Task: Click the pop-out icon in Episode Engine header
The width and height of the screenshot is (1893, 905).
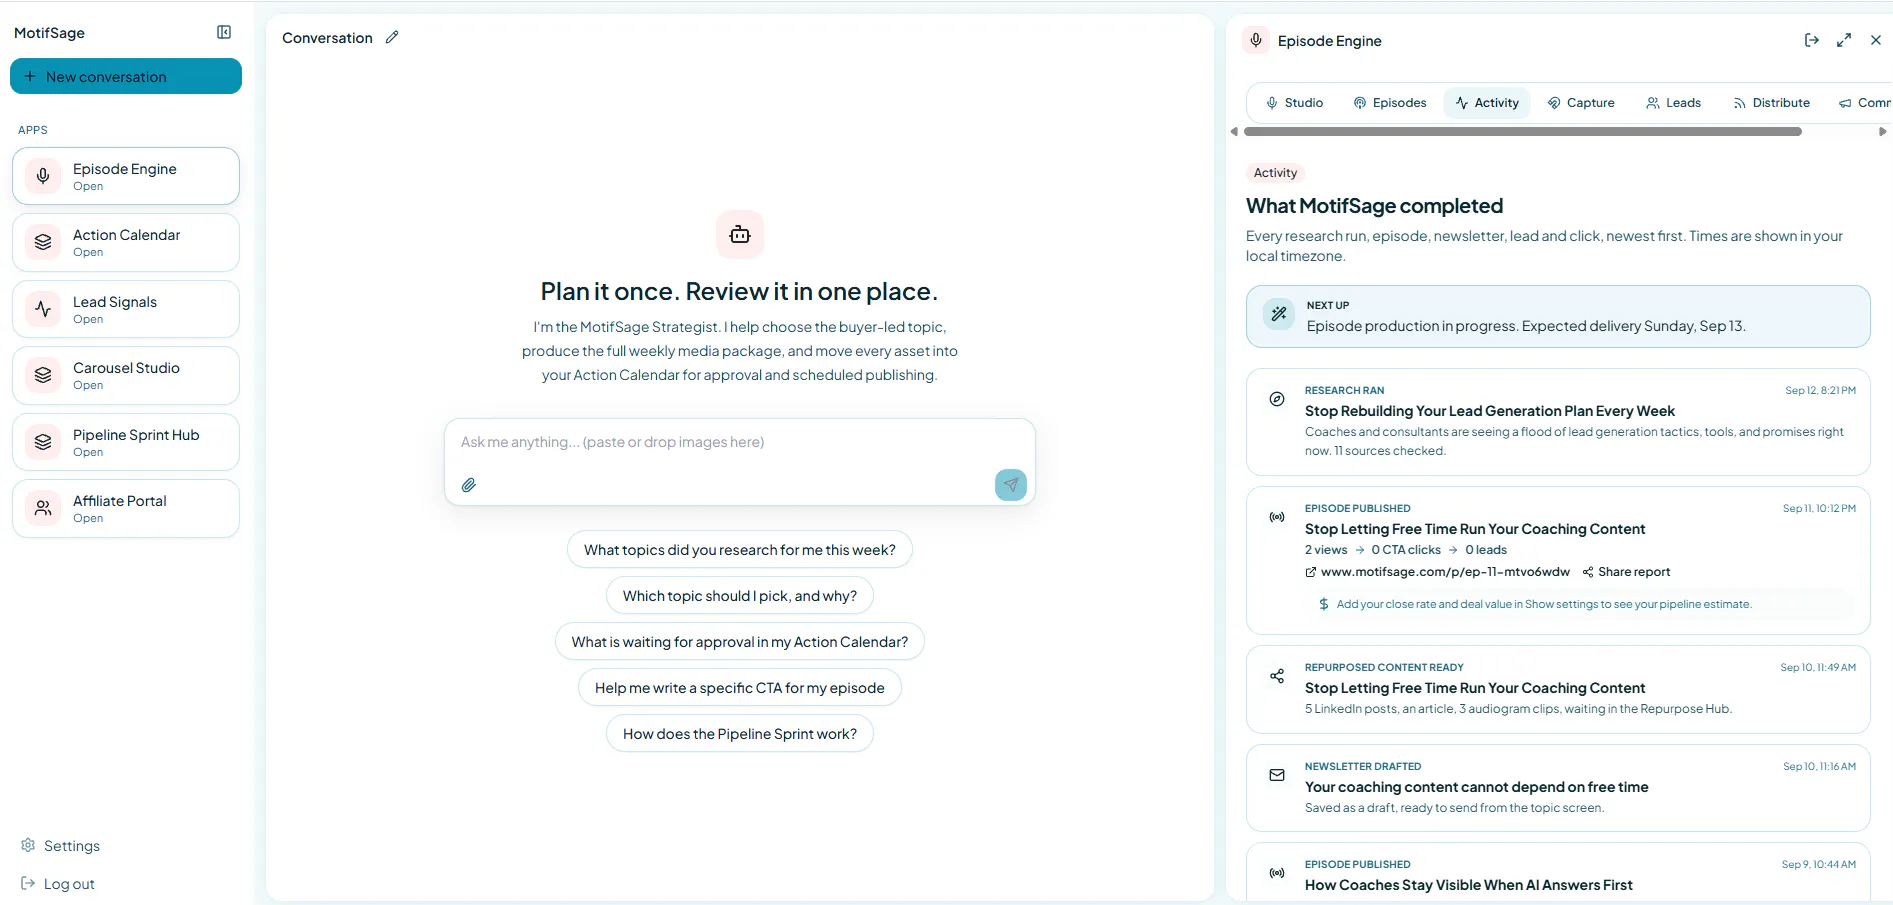Action: click(1812, 40)
